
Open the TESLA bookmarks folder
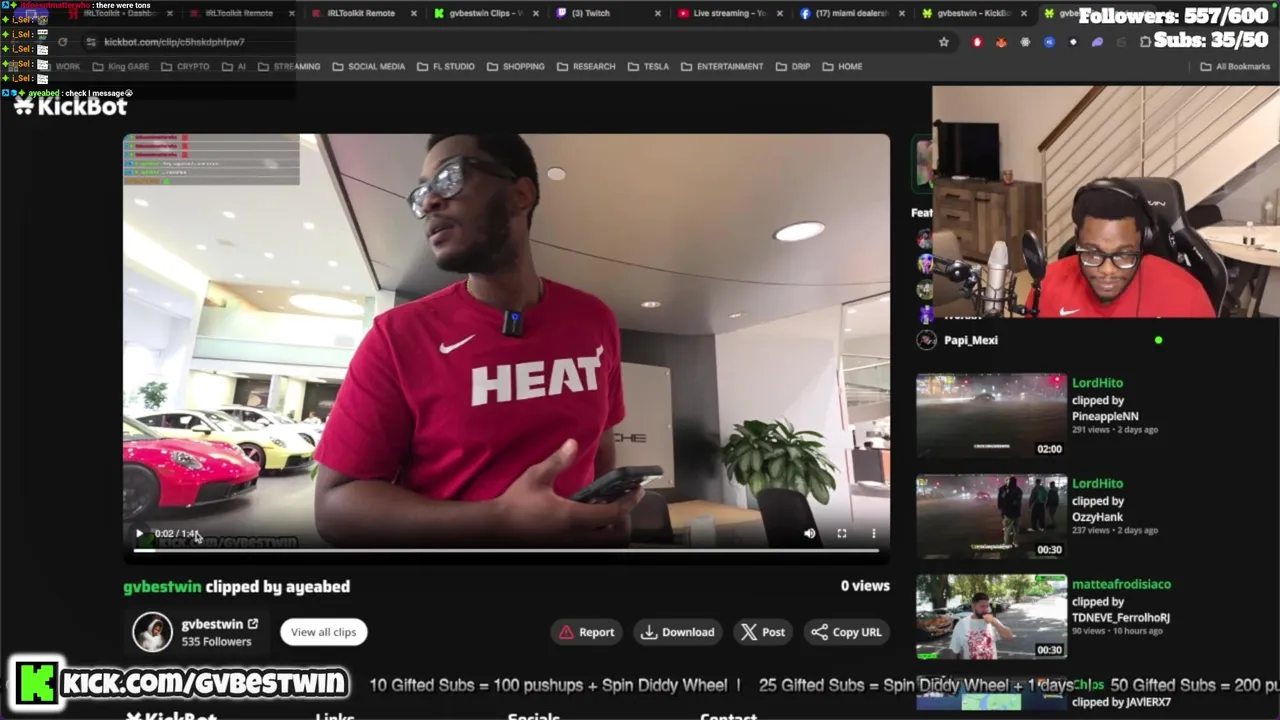tap(648, 67)
